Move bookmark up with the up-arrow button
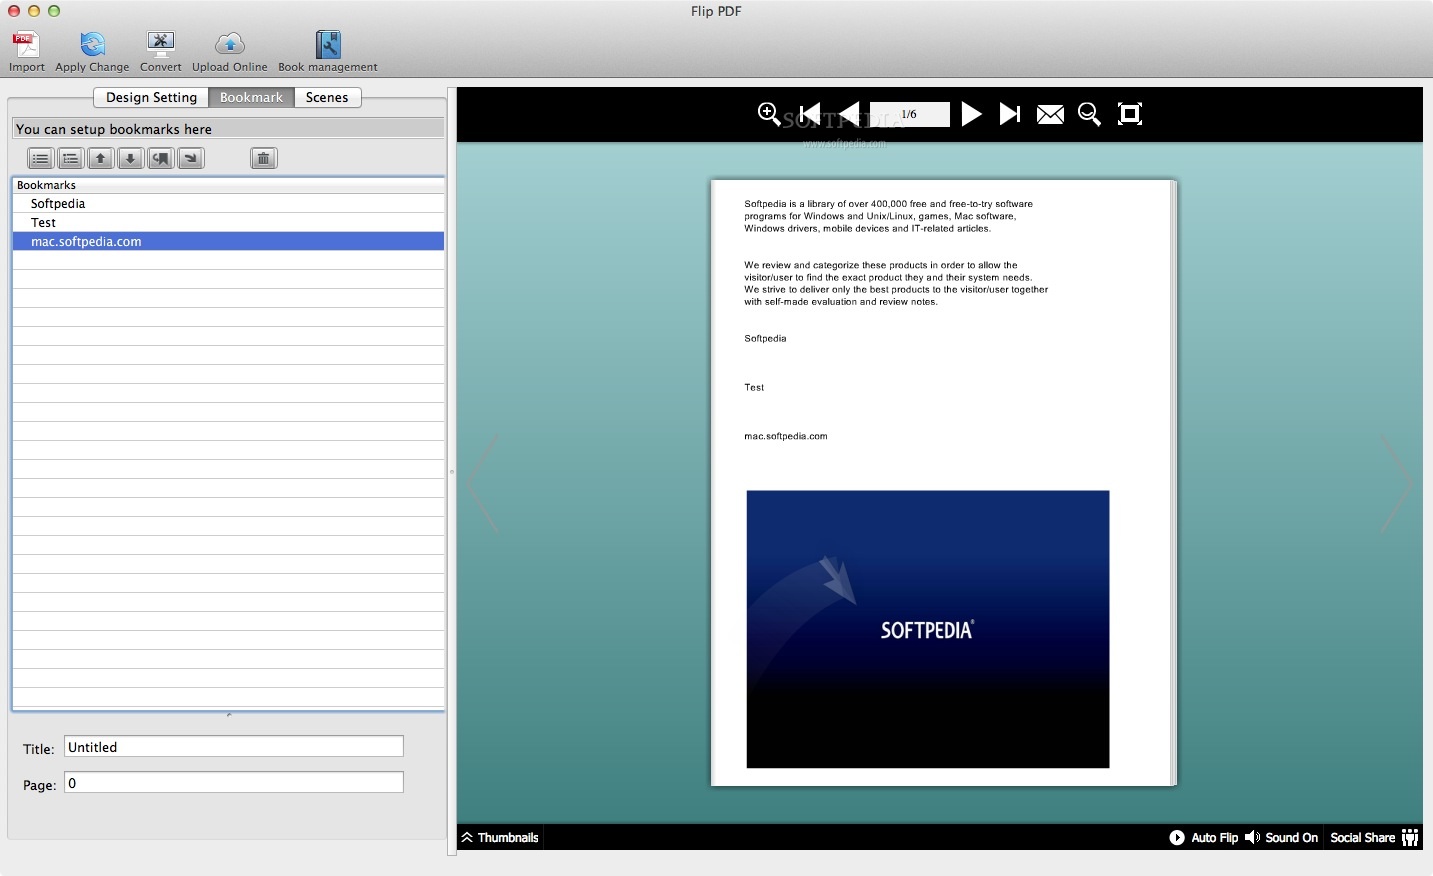Screen dimensions: 1433x876 (100, 158)
